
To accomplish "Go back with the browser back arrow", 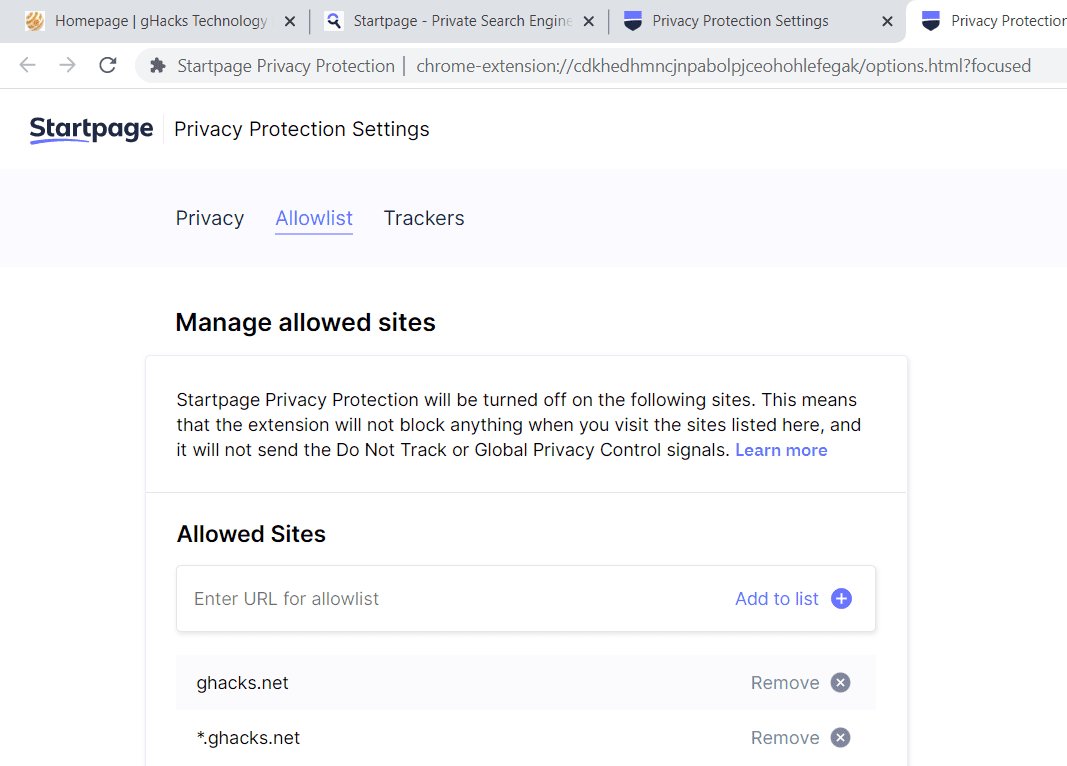I will [x=27, y=65].
